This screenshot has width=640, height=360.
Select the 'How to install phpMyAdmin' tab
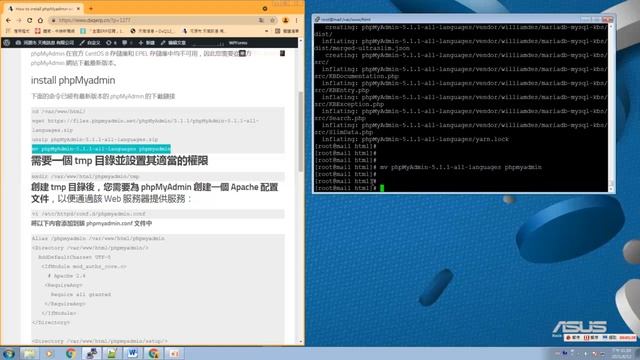43,8
